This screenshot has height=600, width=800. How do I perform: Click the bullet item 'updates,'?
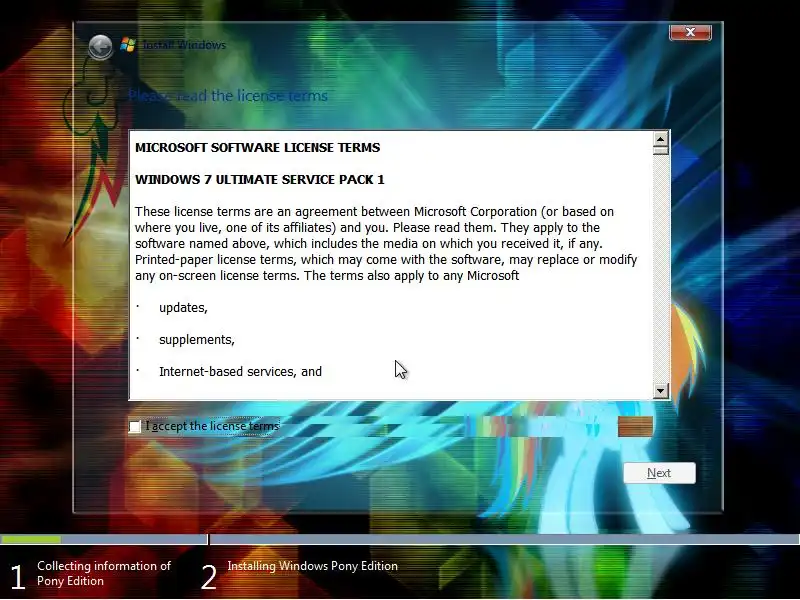183,308
